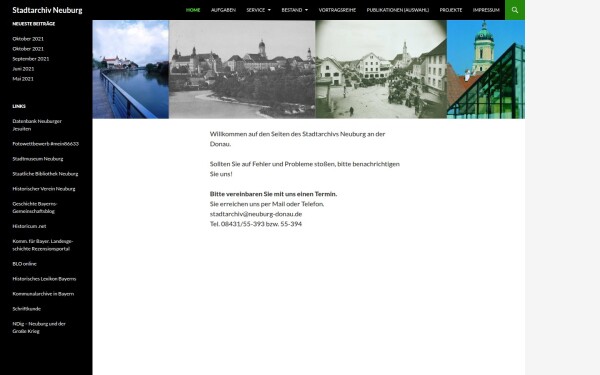Open the Schriftkunde link
This screenshot has width=600, height=375.
[x=26, y=309]
